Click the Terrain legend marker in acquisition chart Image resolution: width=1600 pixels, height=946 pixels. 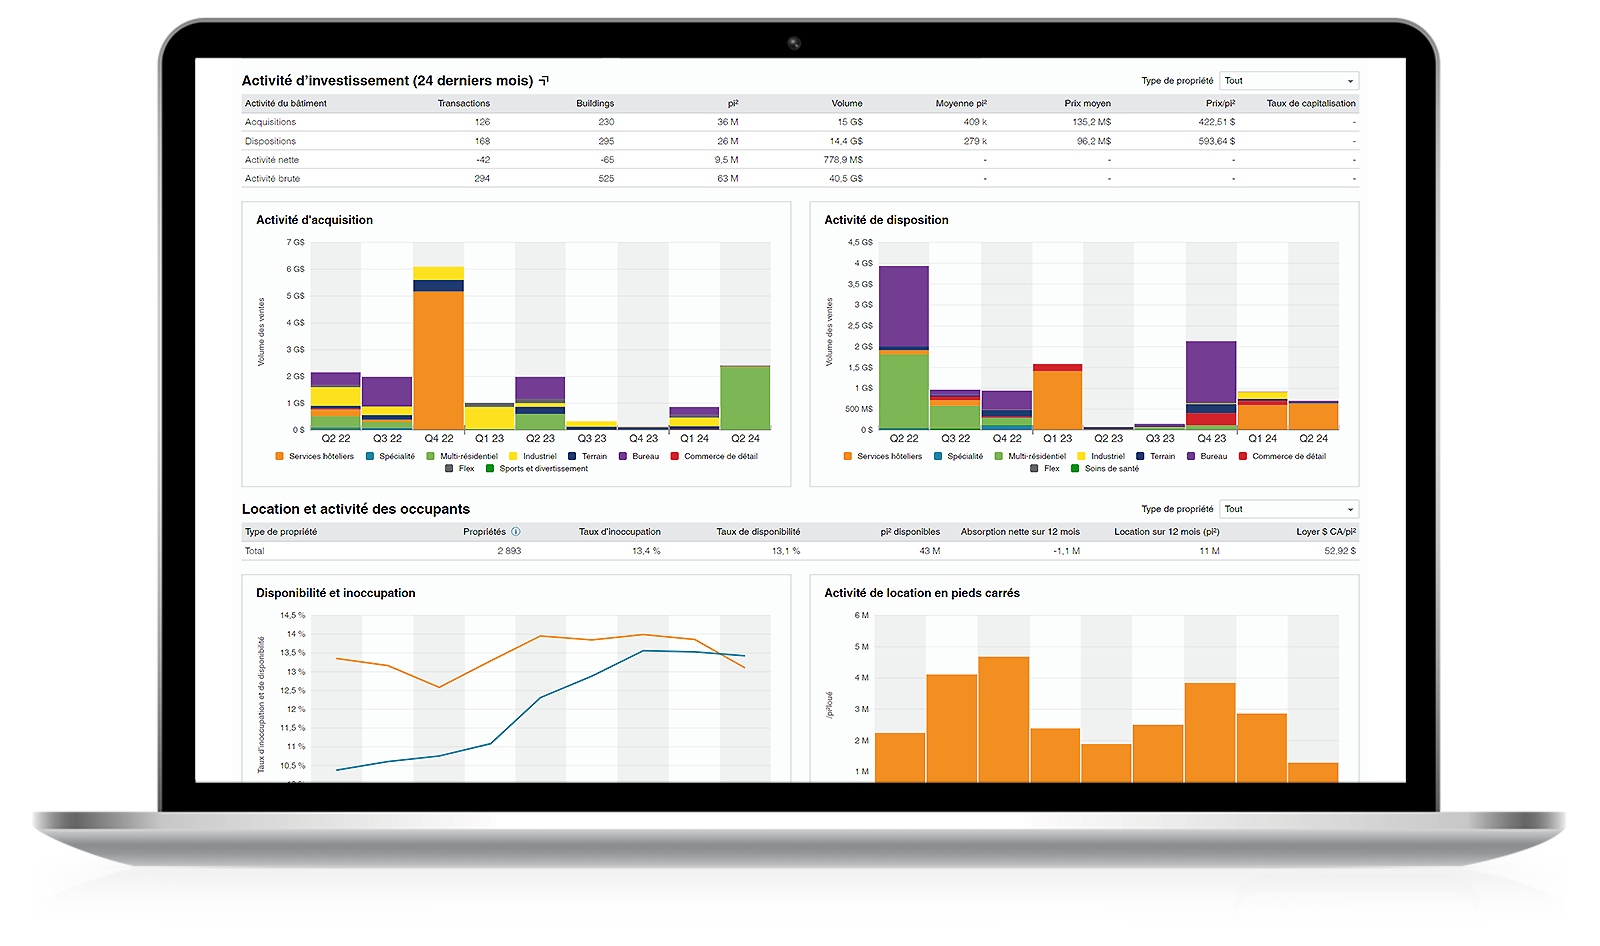click(572, 456)
